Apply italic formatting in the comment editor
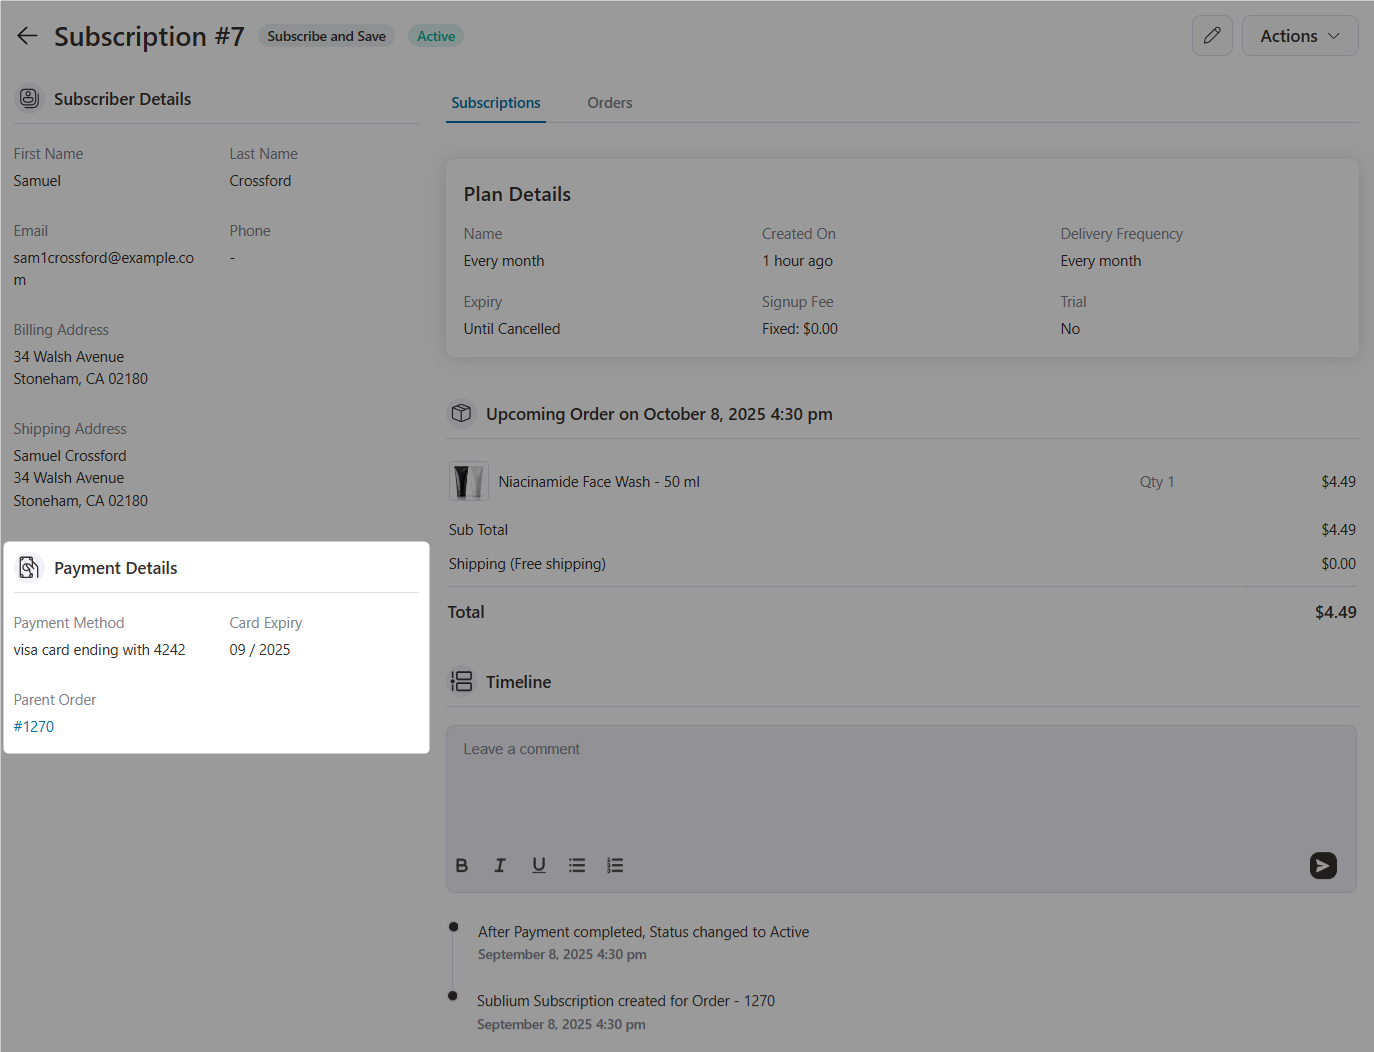The width and height of the screenshot is (1374, 1052). [499, 865]
